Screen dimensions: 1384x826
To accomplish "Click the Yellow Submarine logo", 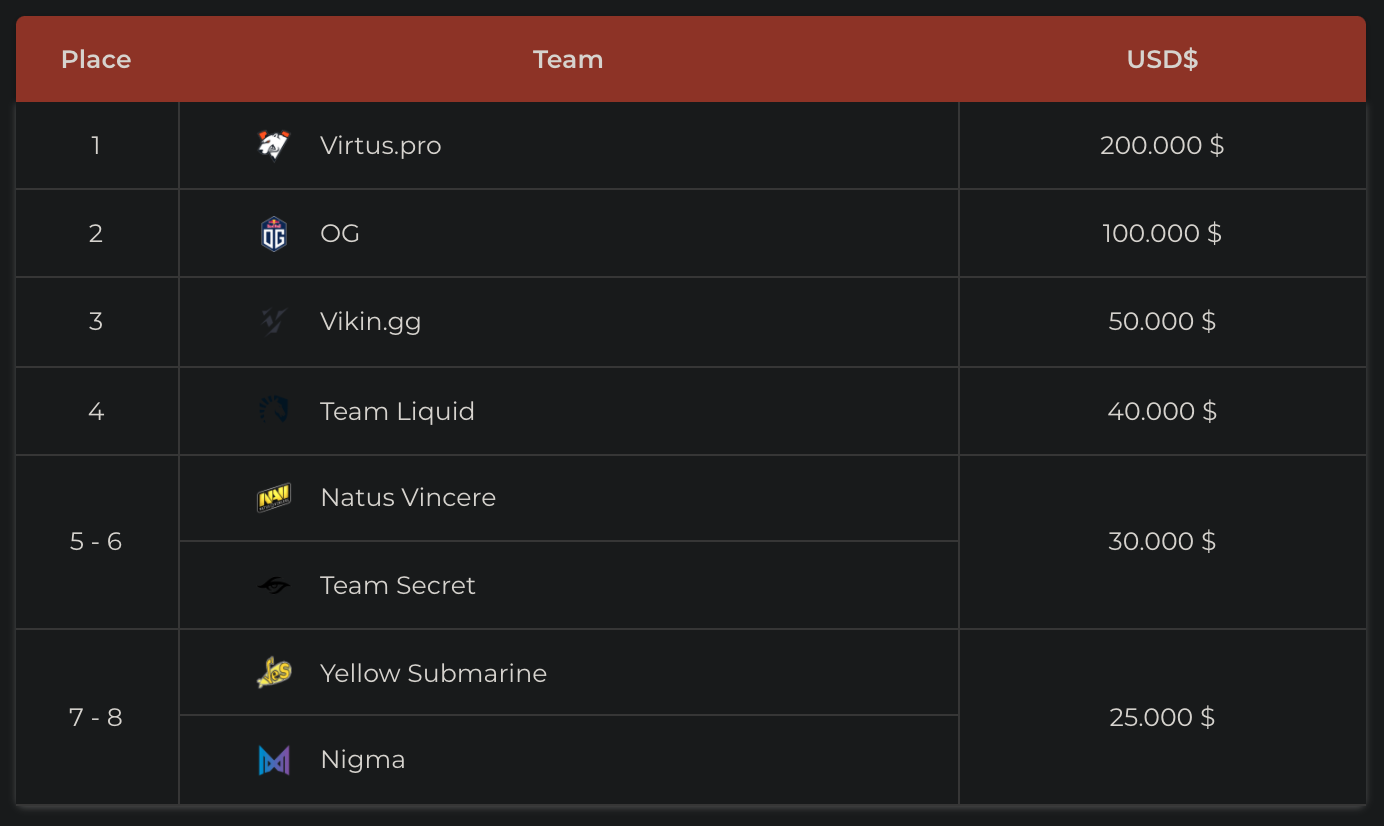I will 273,673.
